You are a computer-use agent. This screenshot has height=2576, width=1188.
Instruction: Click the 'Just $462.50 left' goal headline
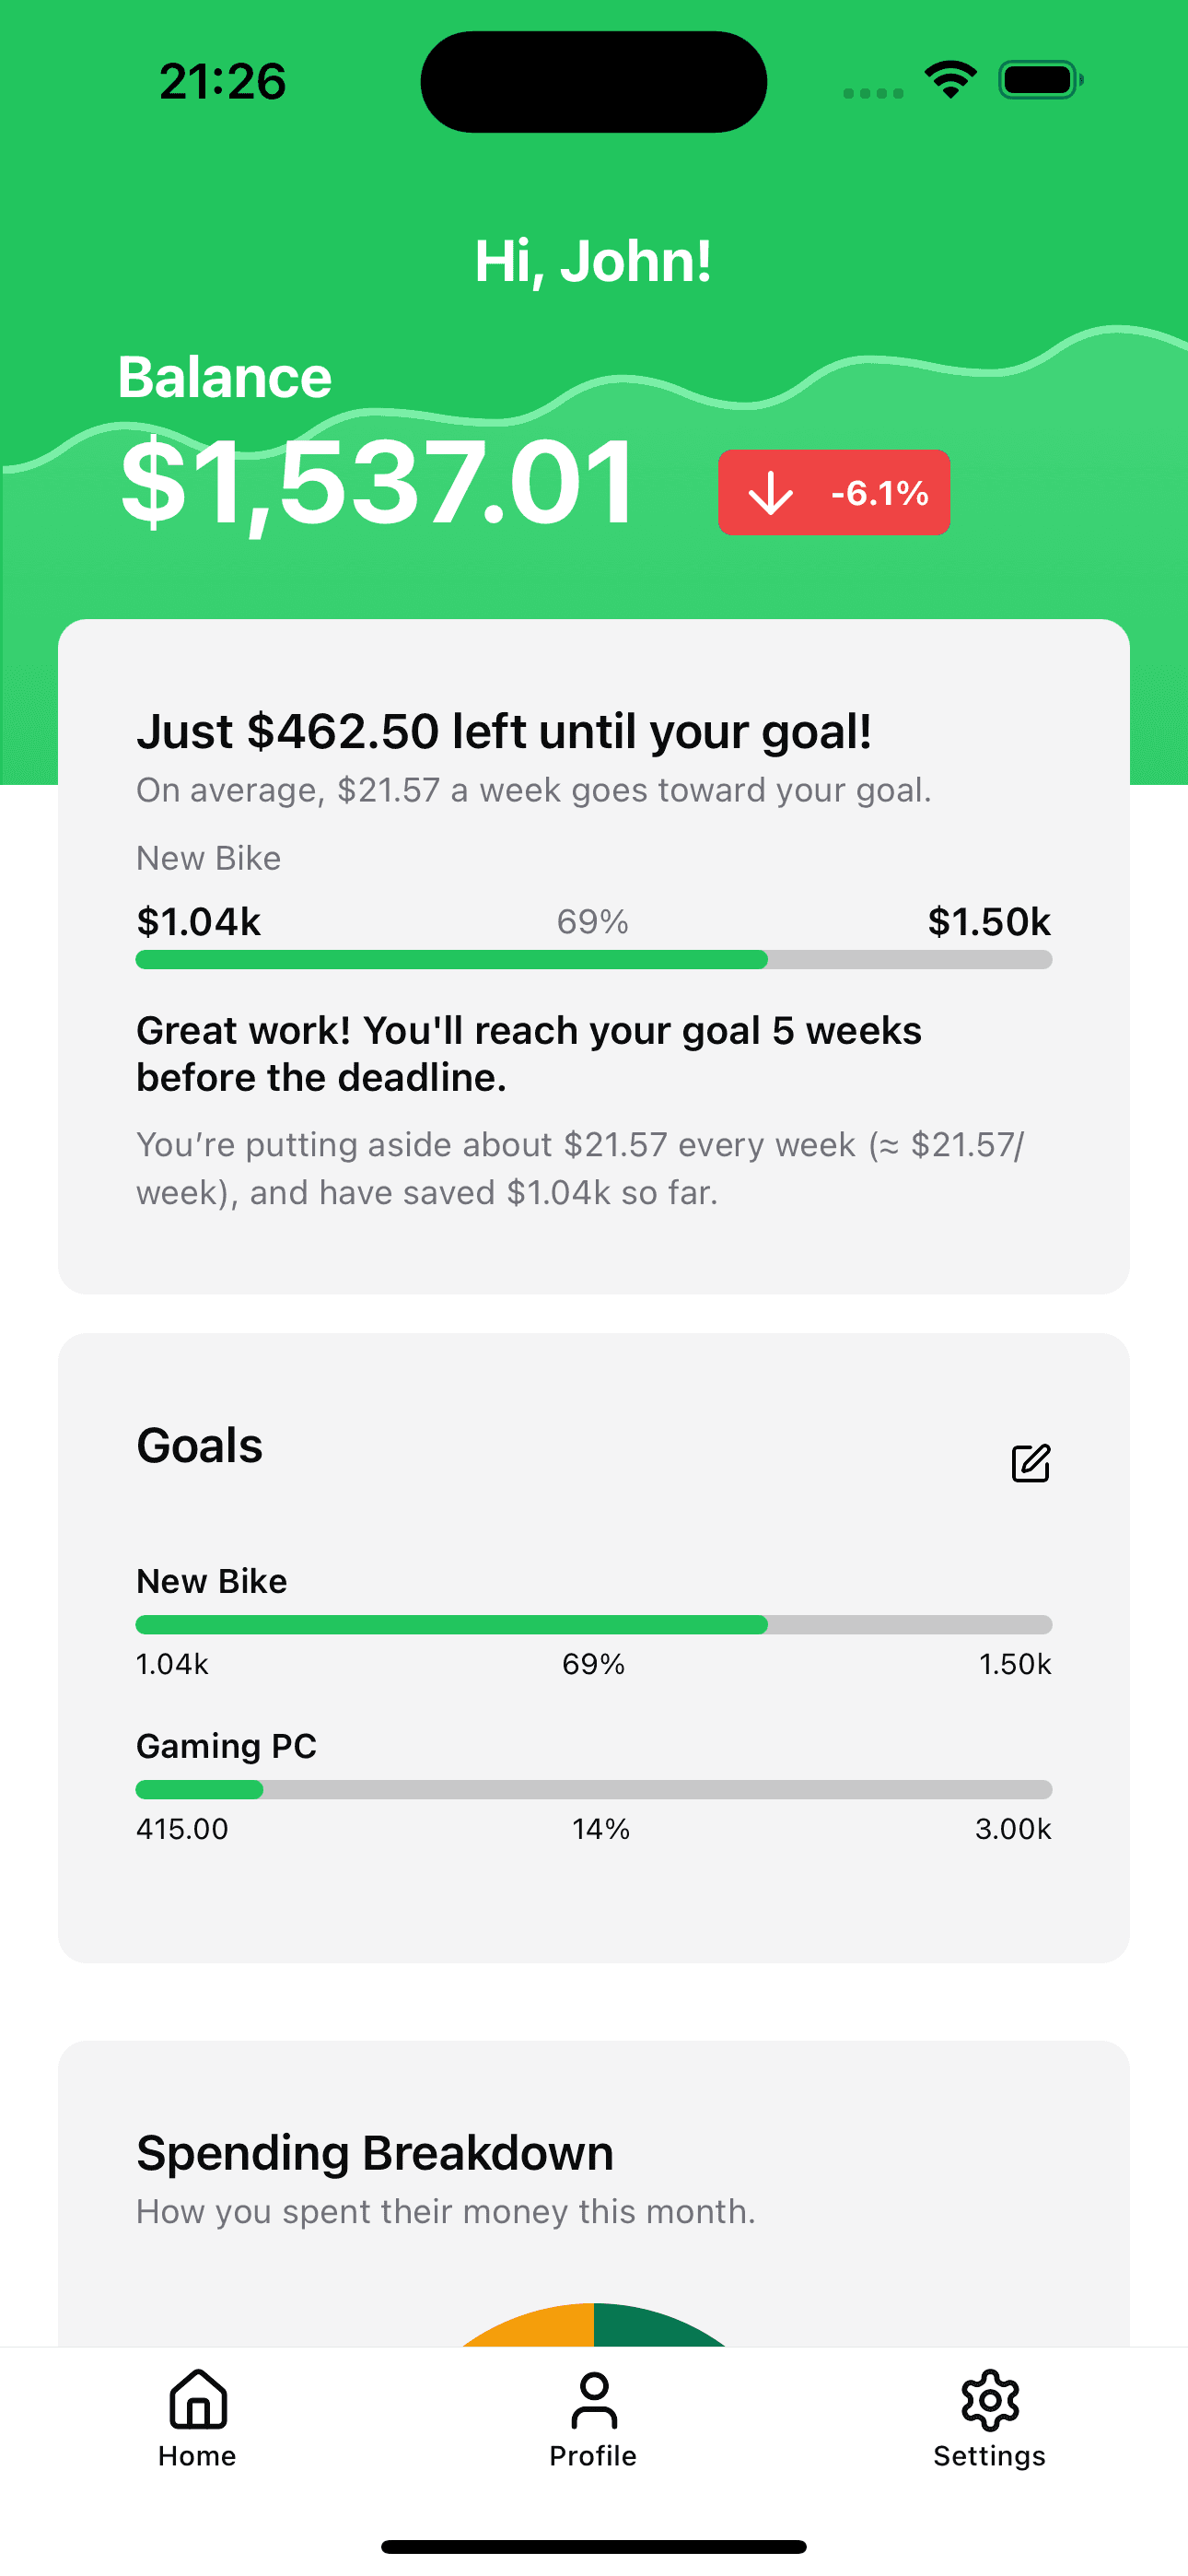tap(504, 732)
